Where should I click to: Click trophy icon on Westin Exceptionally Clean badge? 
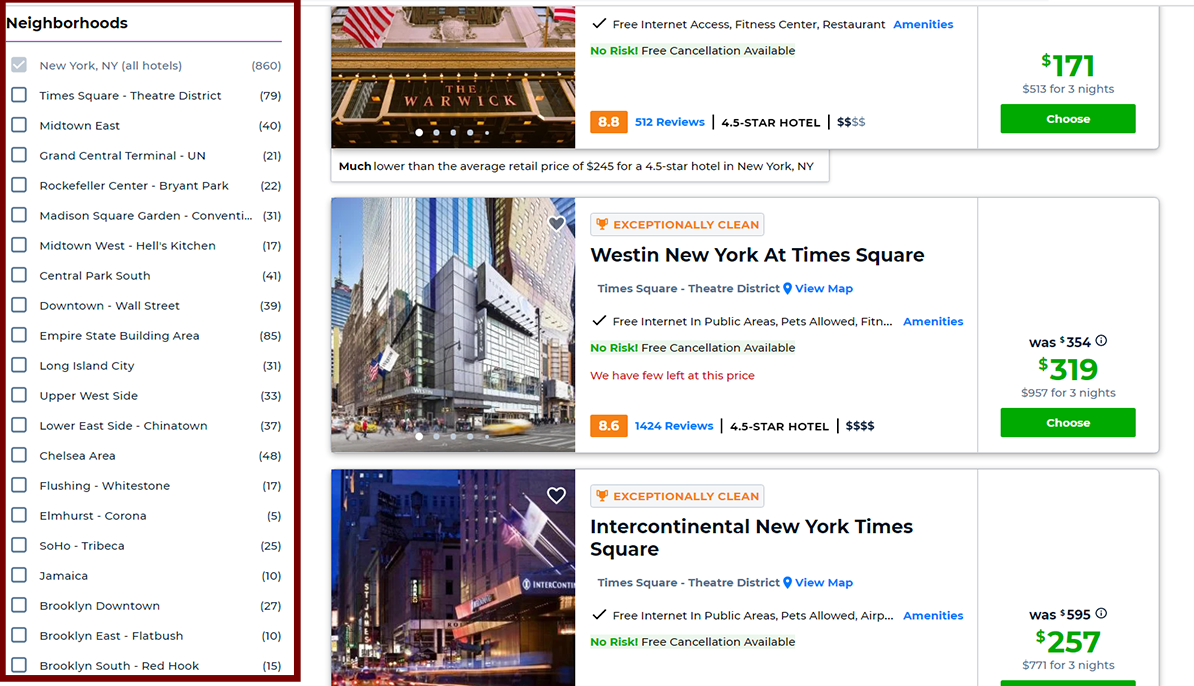(x=602, y=225)
